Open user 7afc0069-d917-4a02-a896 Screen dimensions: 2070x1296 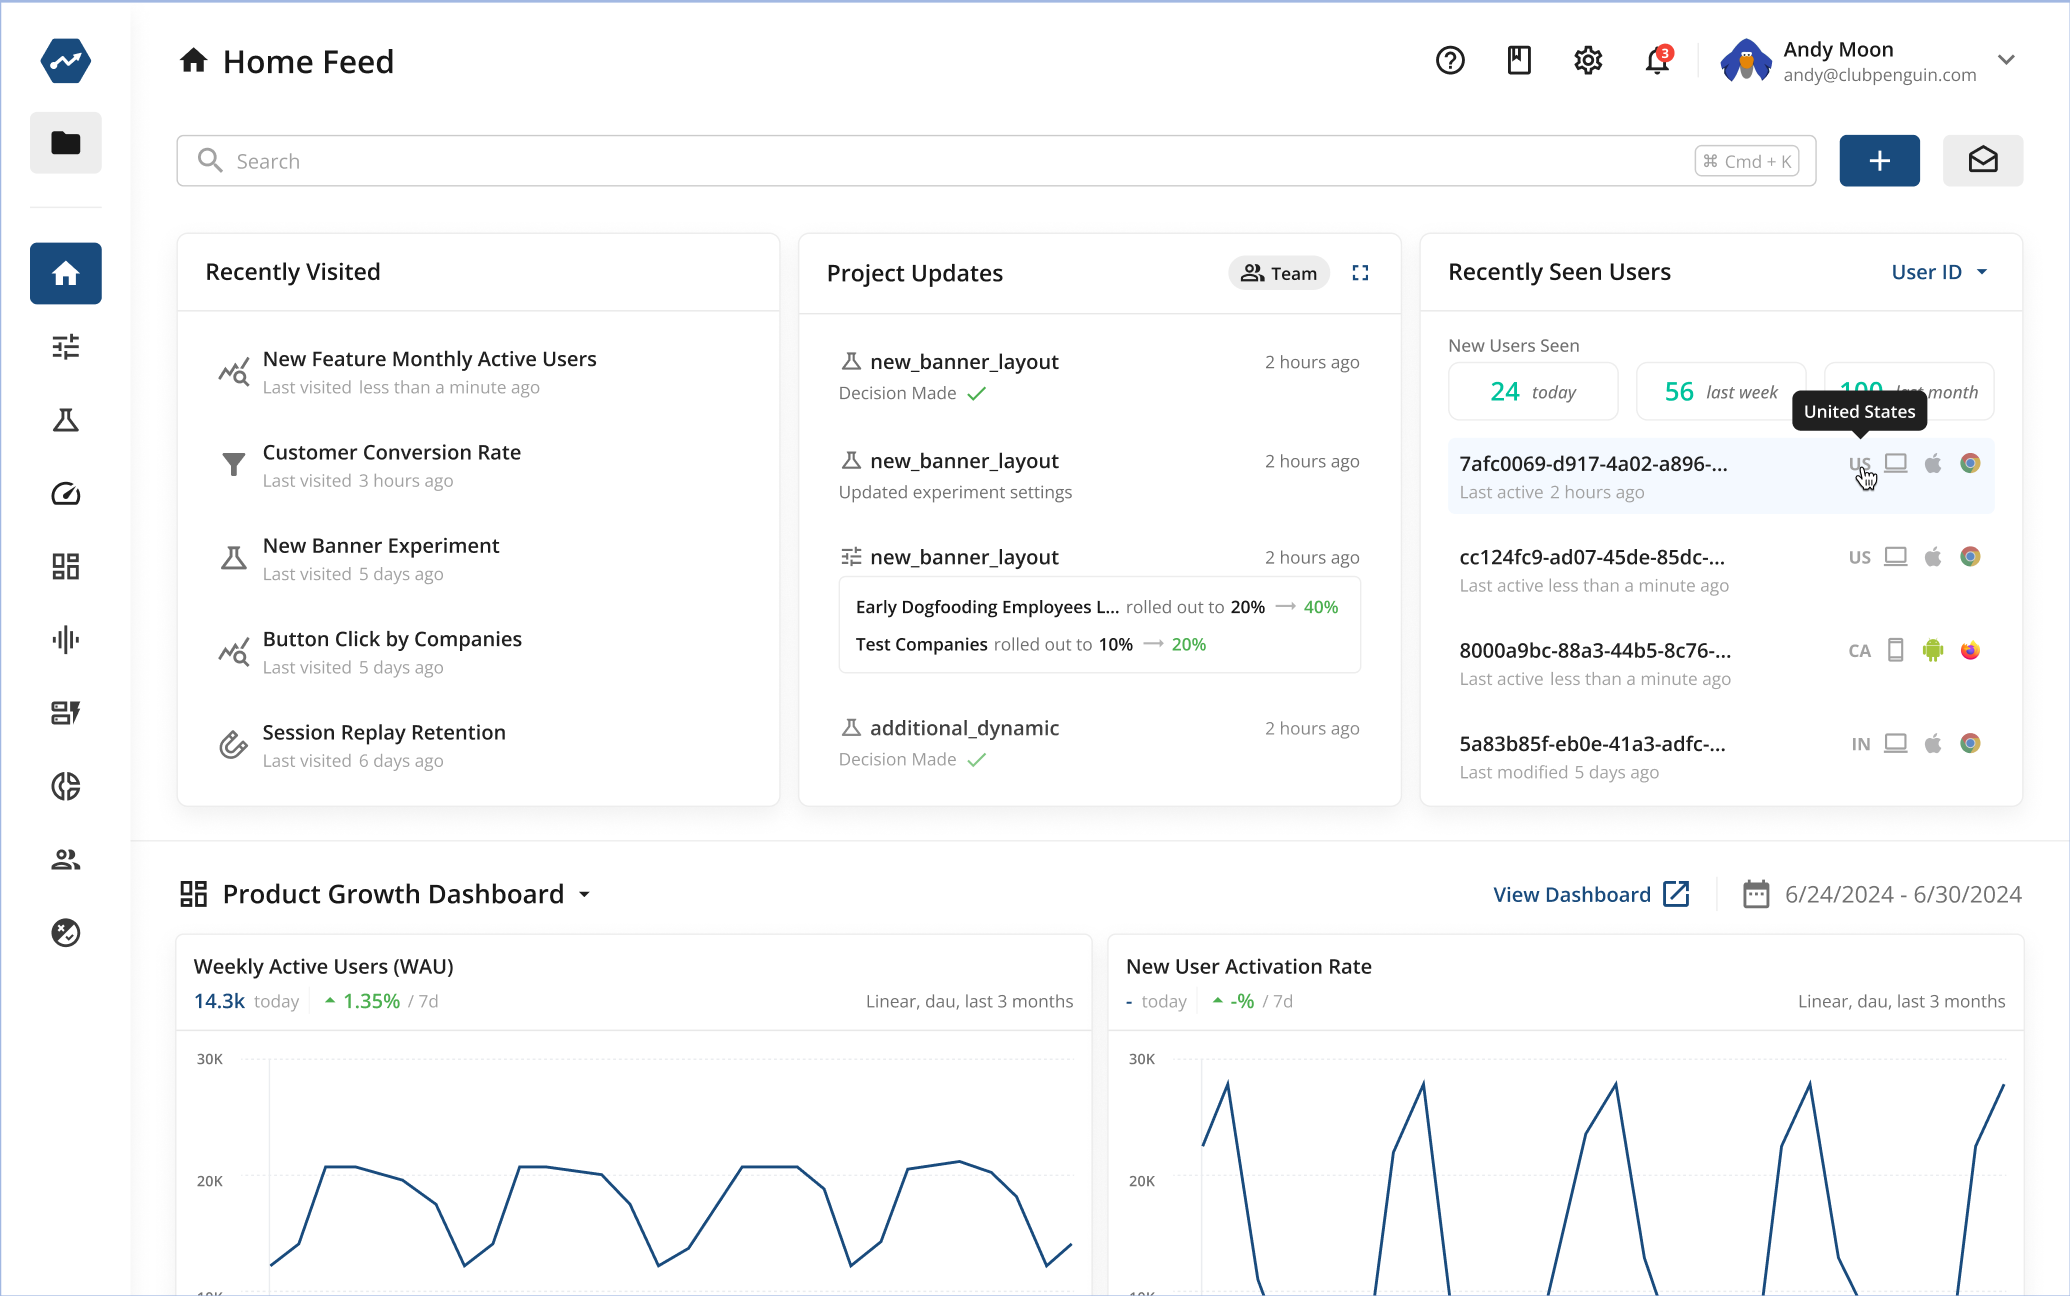1721,476
